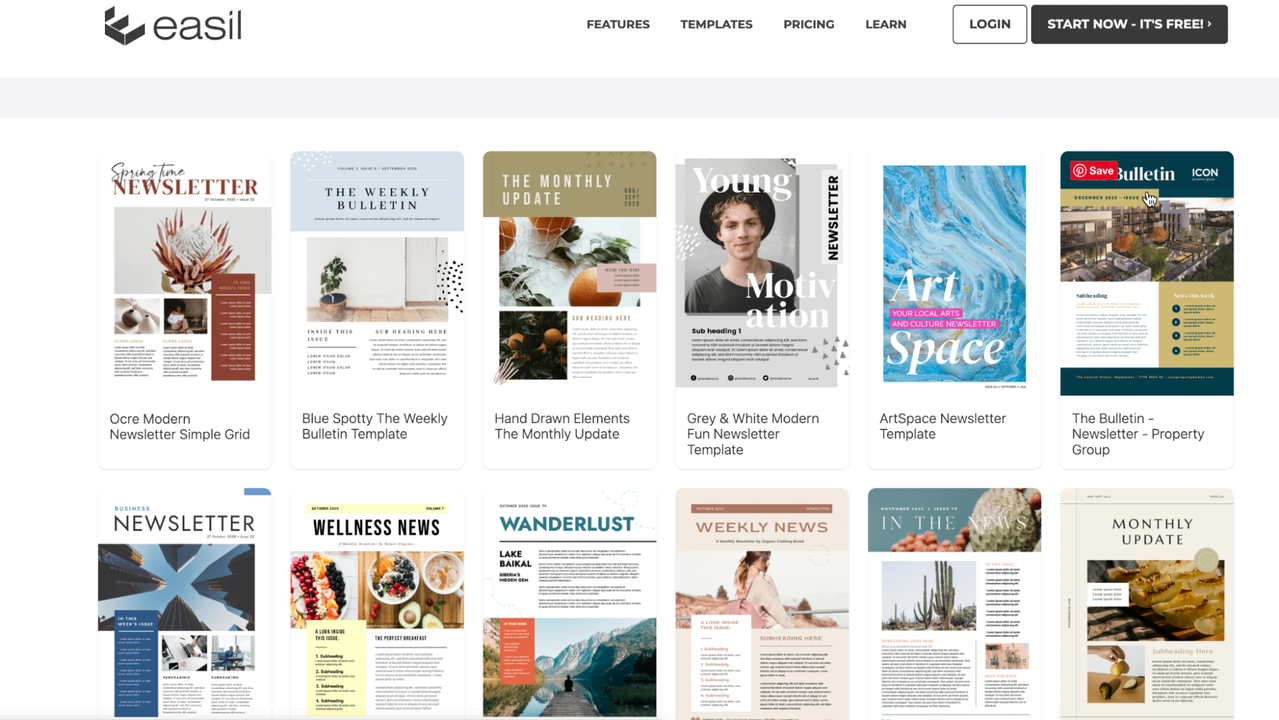
Task: Click The Bulletin Property Group newsletter thumbnail
Action: pyautogui.click(x=1146, y=280)
